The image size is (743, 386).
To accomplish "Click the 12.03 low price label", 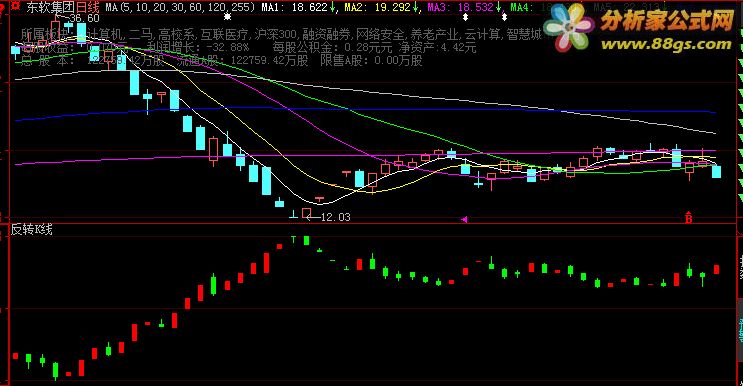I will pyautogui.click(x=335, y=217).
